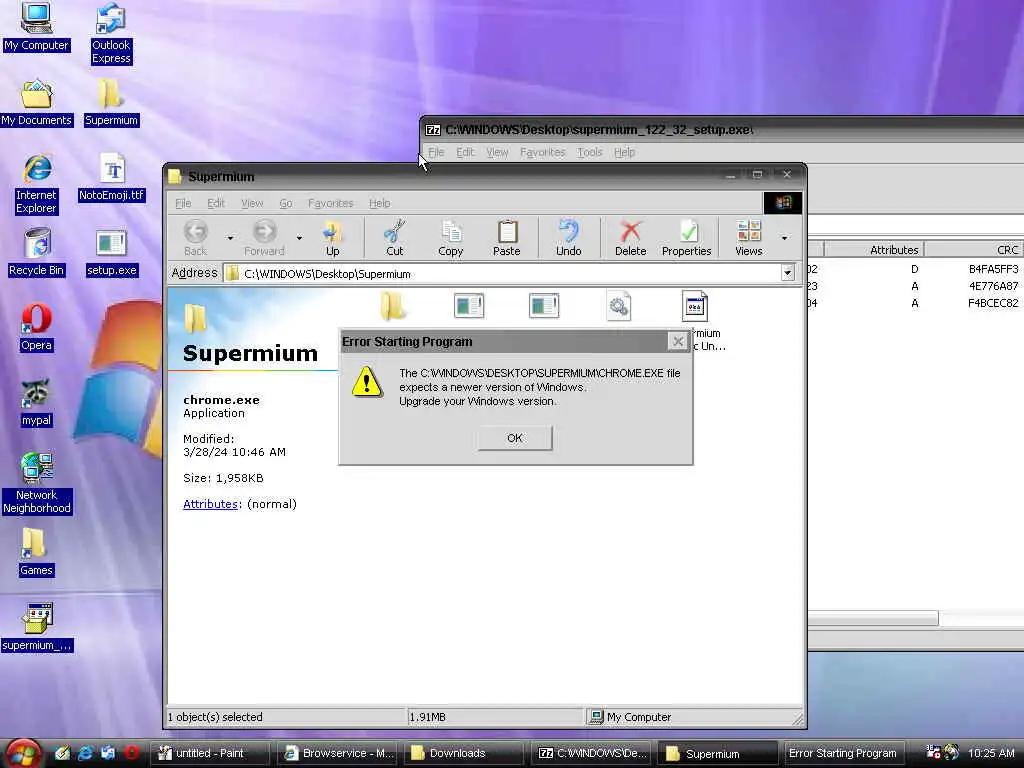
Task: Click OK in the Error Starting Program dialog
Action: click(515, 438)
